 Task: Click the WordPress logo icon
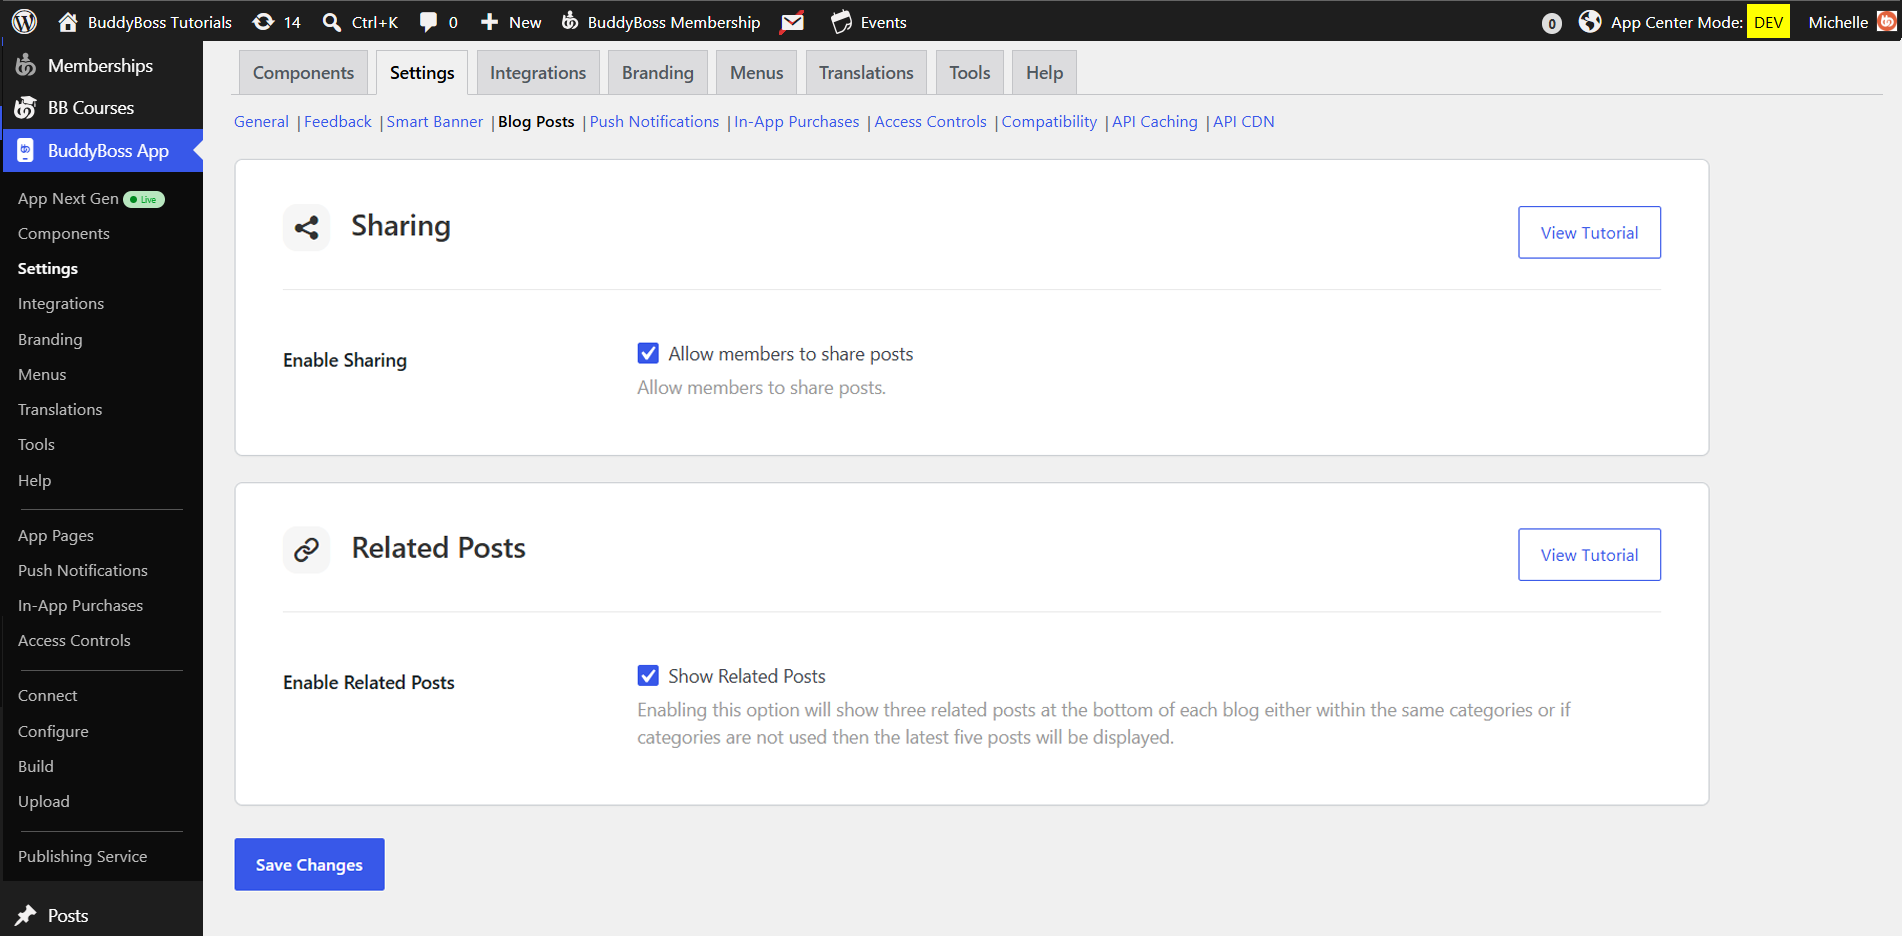[24, 21]
